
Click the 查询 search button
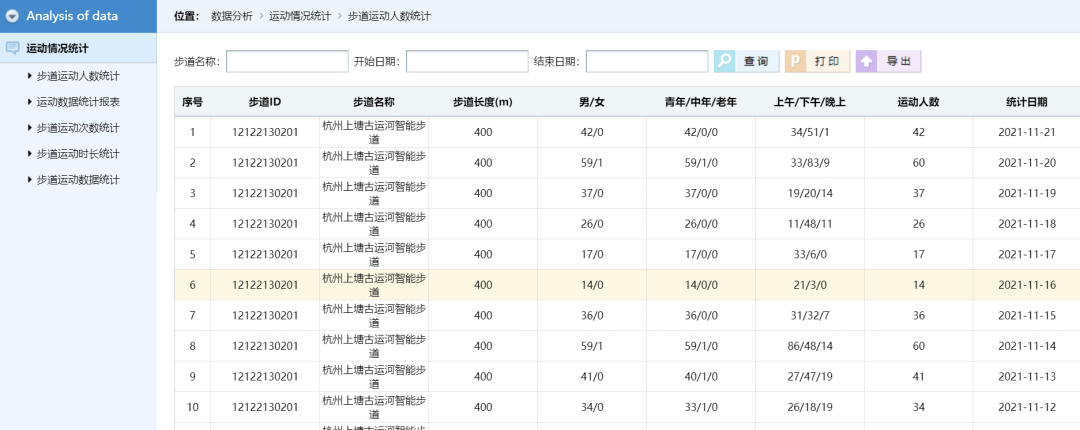coord(747,61)
